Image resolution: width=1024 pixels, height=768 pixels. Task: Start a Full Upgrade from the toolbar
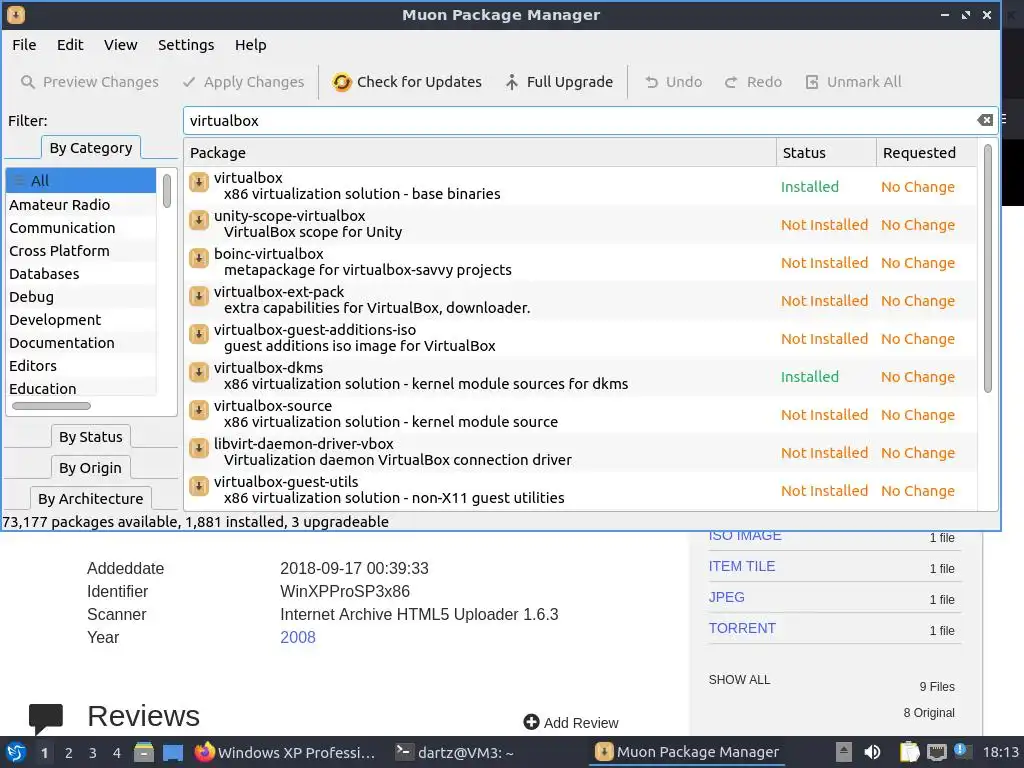click(x=559, y=82)
